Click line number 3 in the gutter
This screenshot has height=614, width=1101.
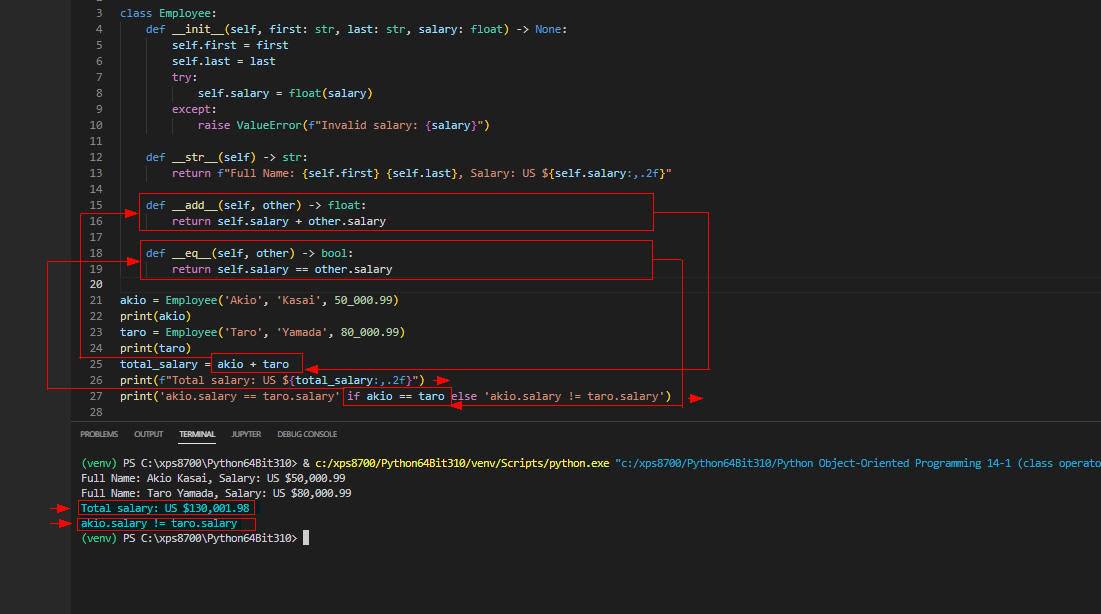click(x=99, y=13)
